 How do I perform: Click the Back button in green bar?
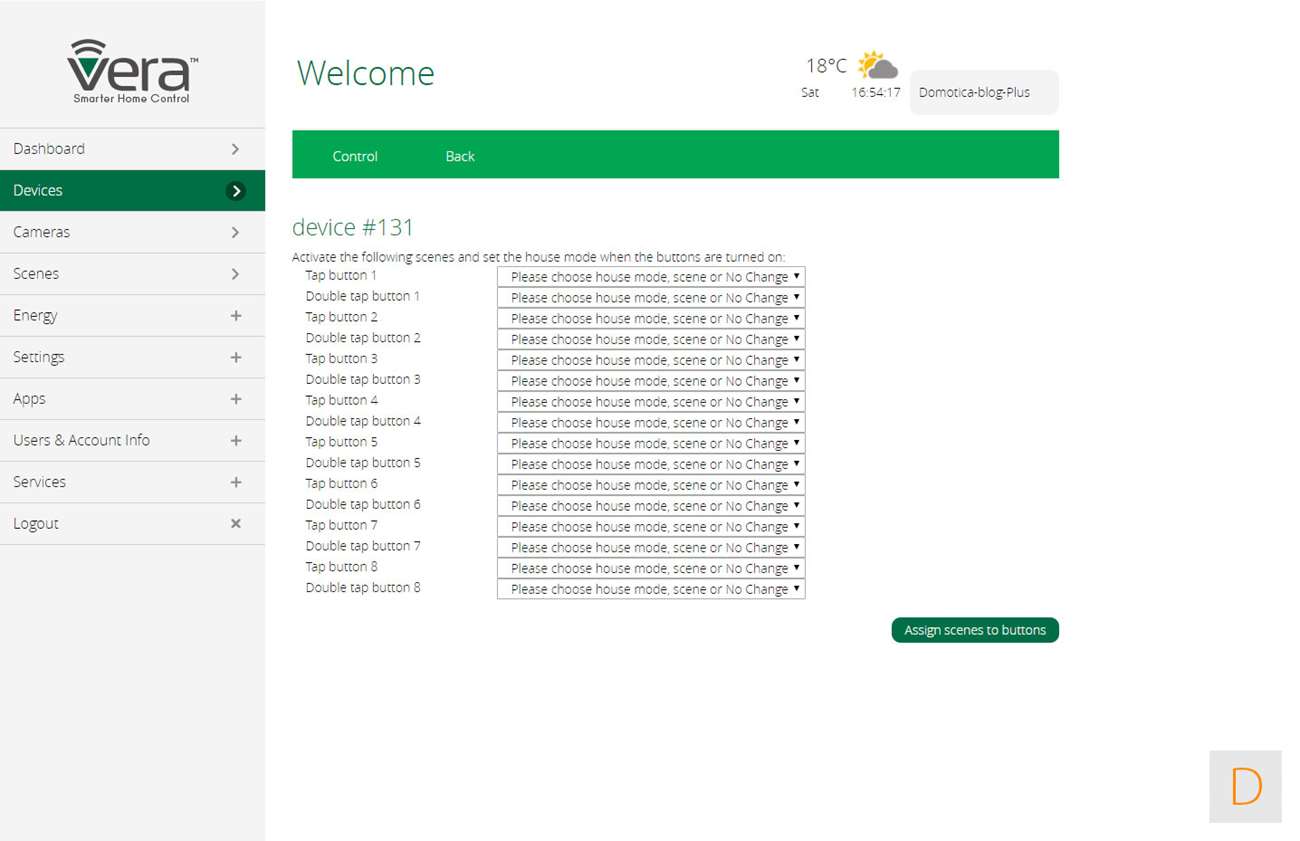[460, 156]
